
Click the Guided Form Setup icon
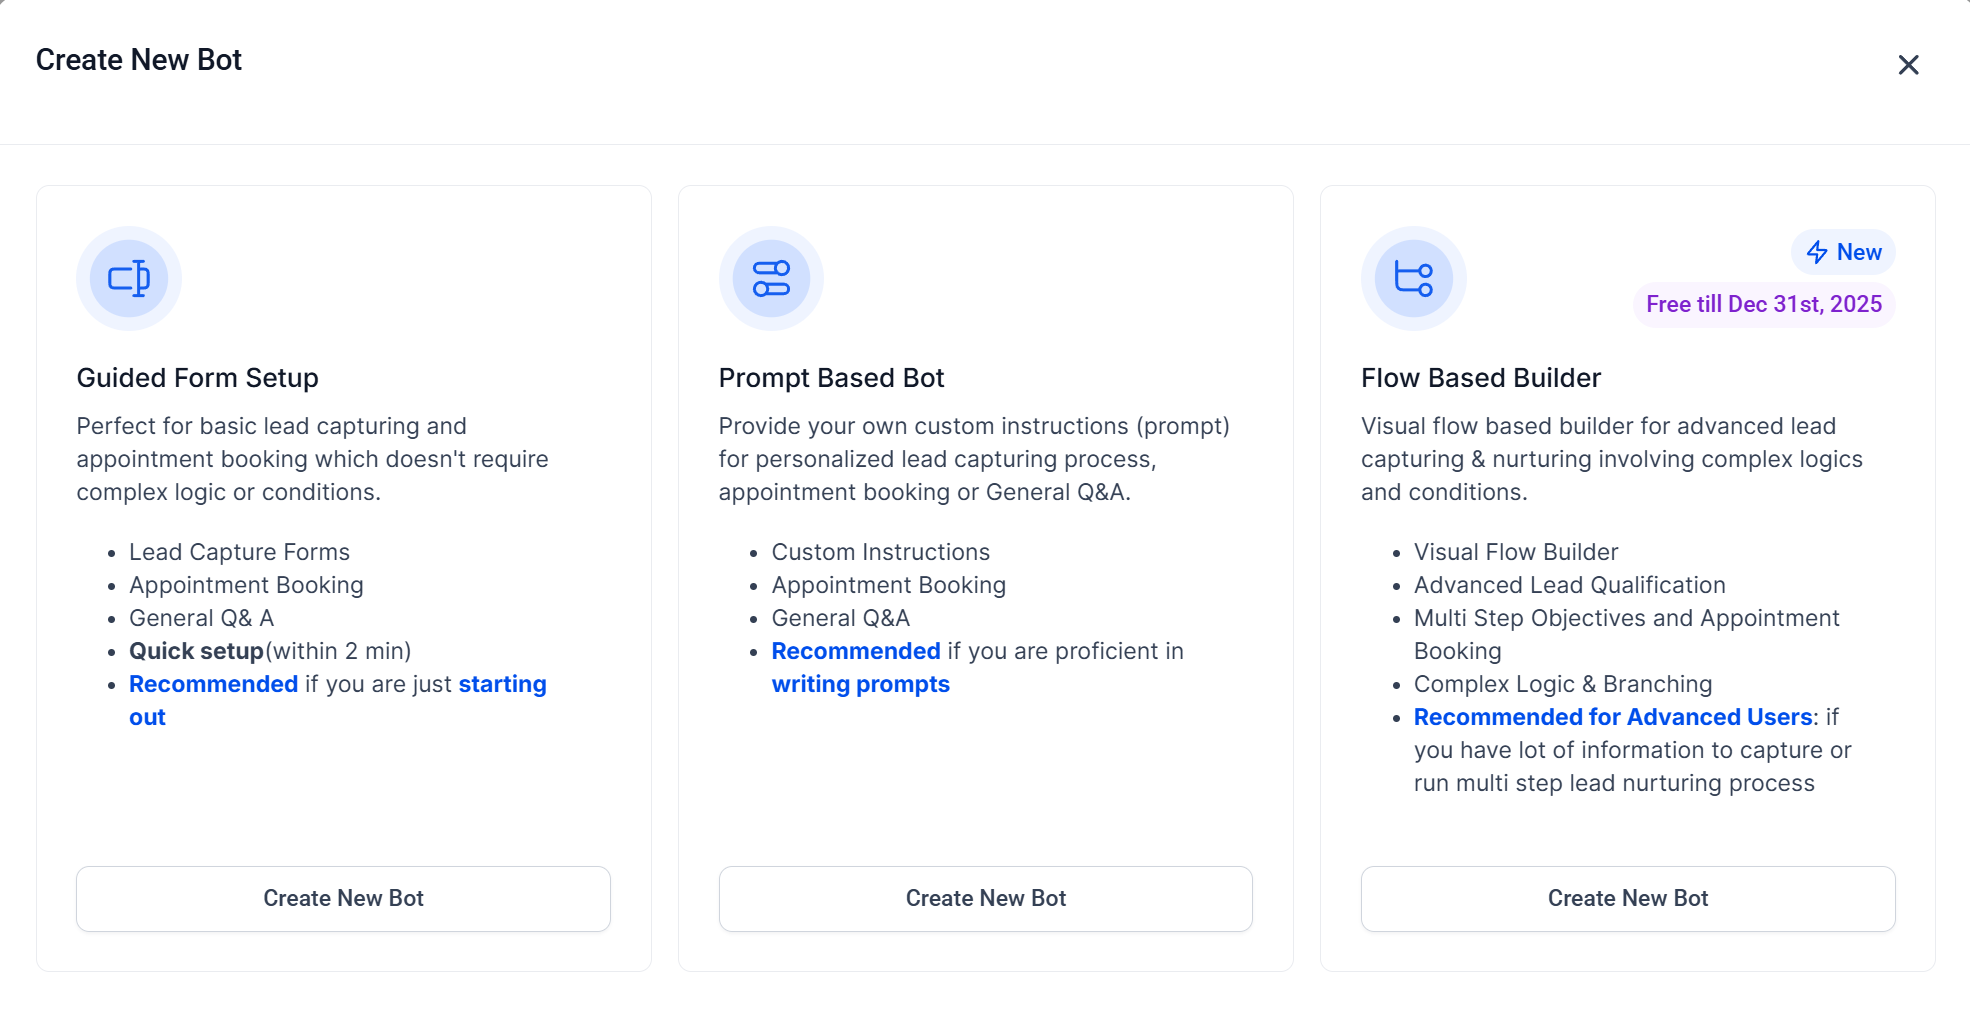pyautogui.click(x=129, y=278)
